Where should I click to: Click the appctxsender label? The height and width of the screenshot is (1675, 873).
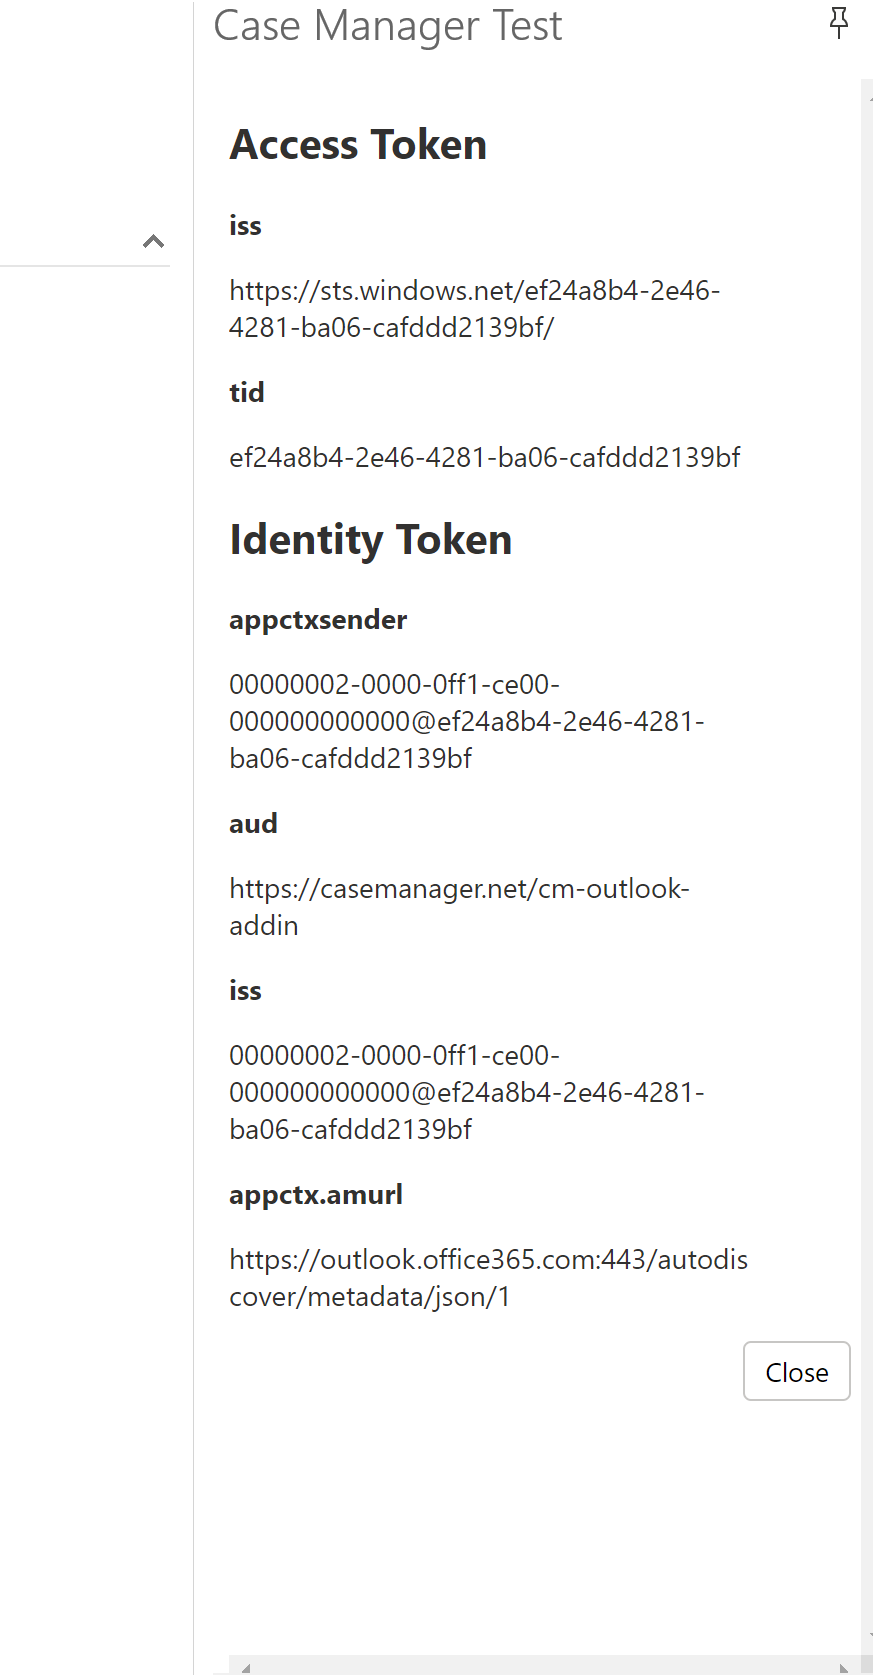[318, 620]
